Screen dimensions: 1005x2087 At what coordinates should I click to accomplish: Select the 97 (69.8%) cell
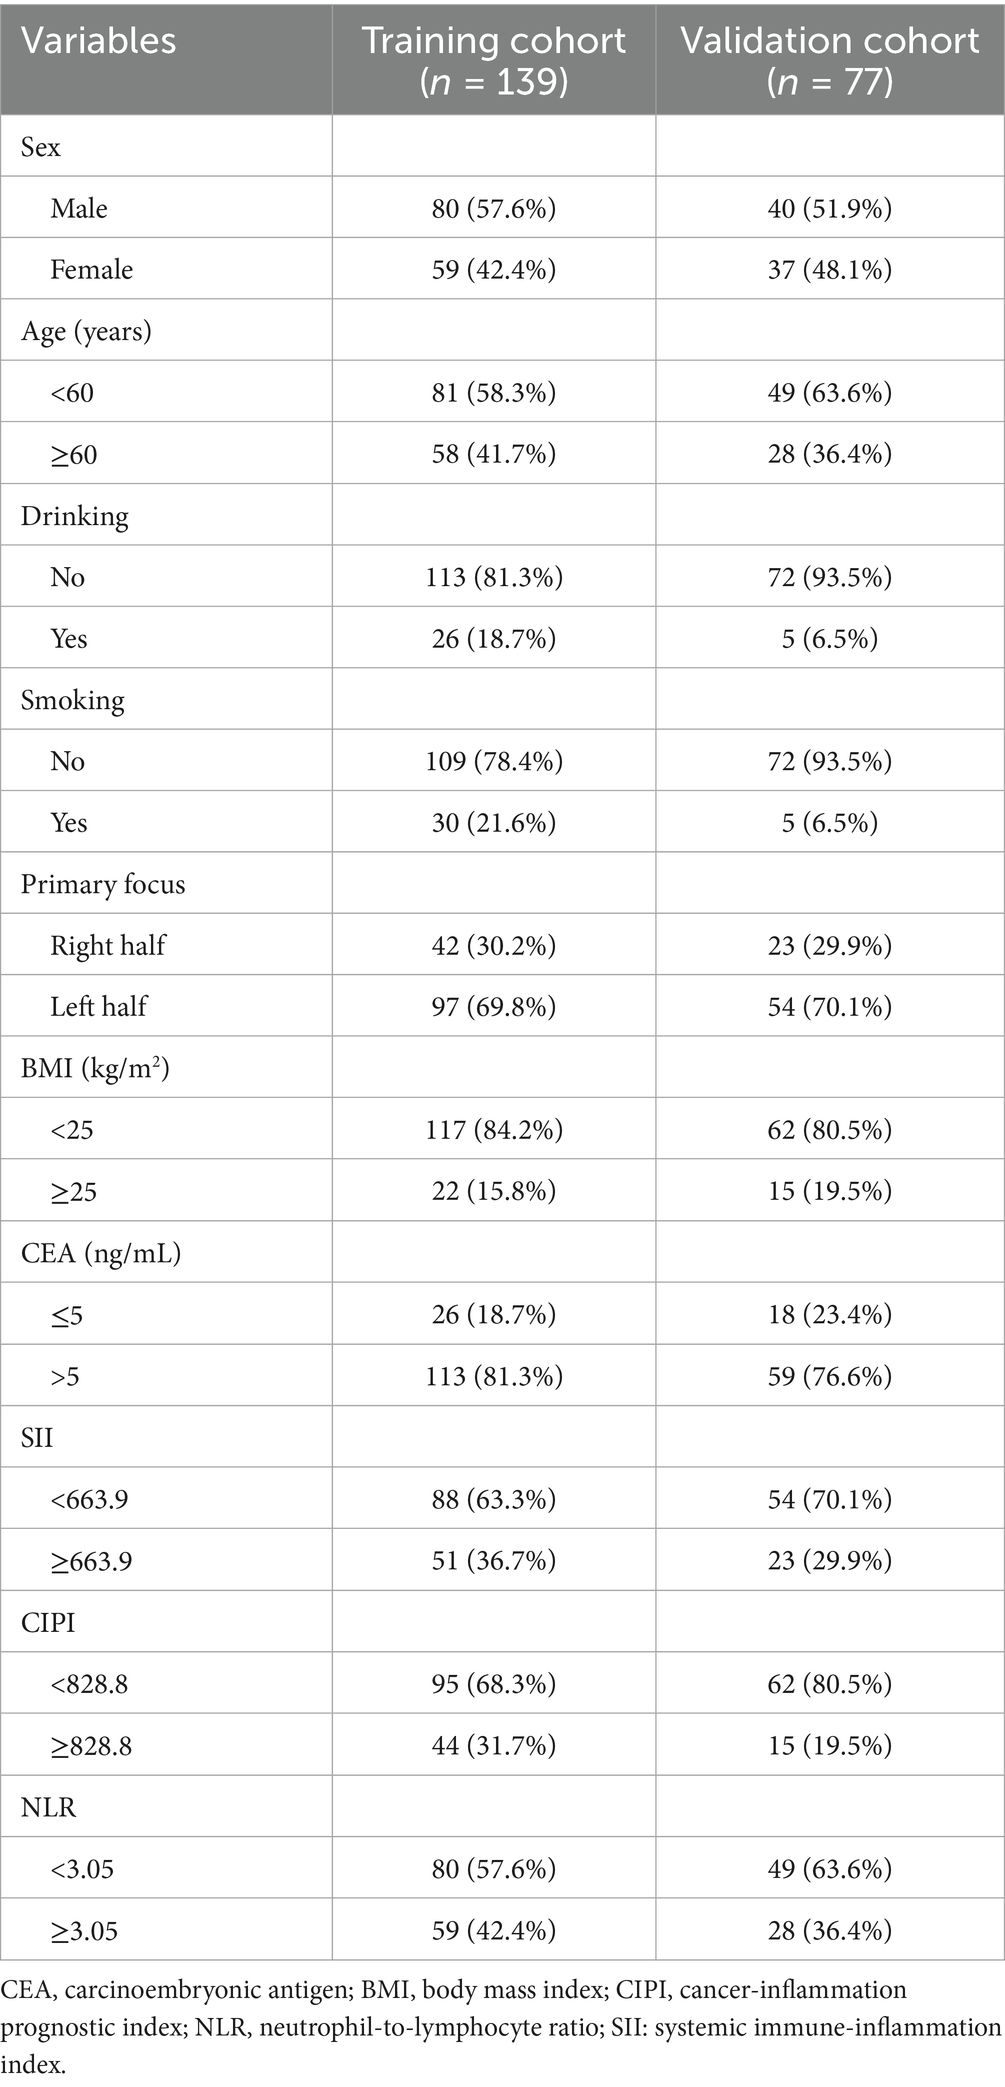tap(494, 1006)
